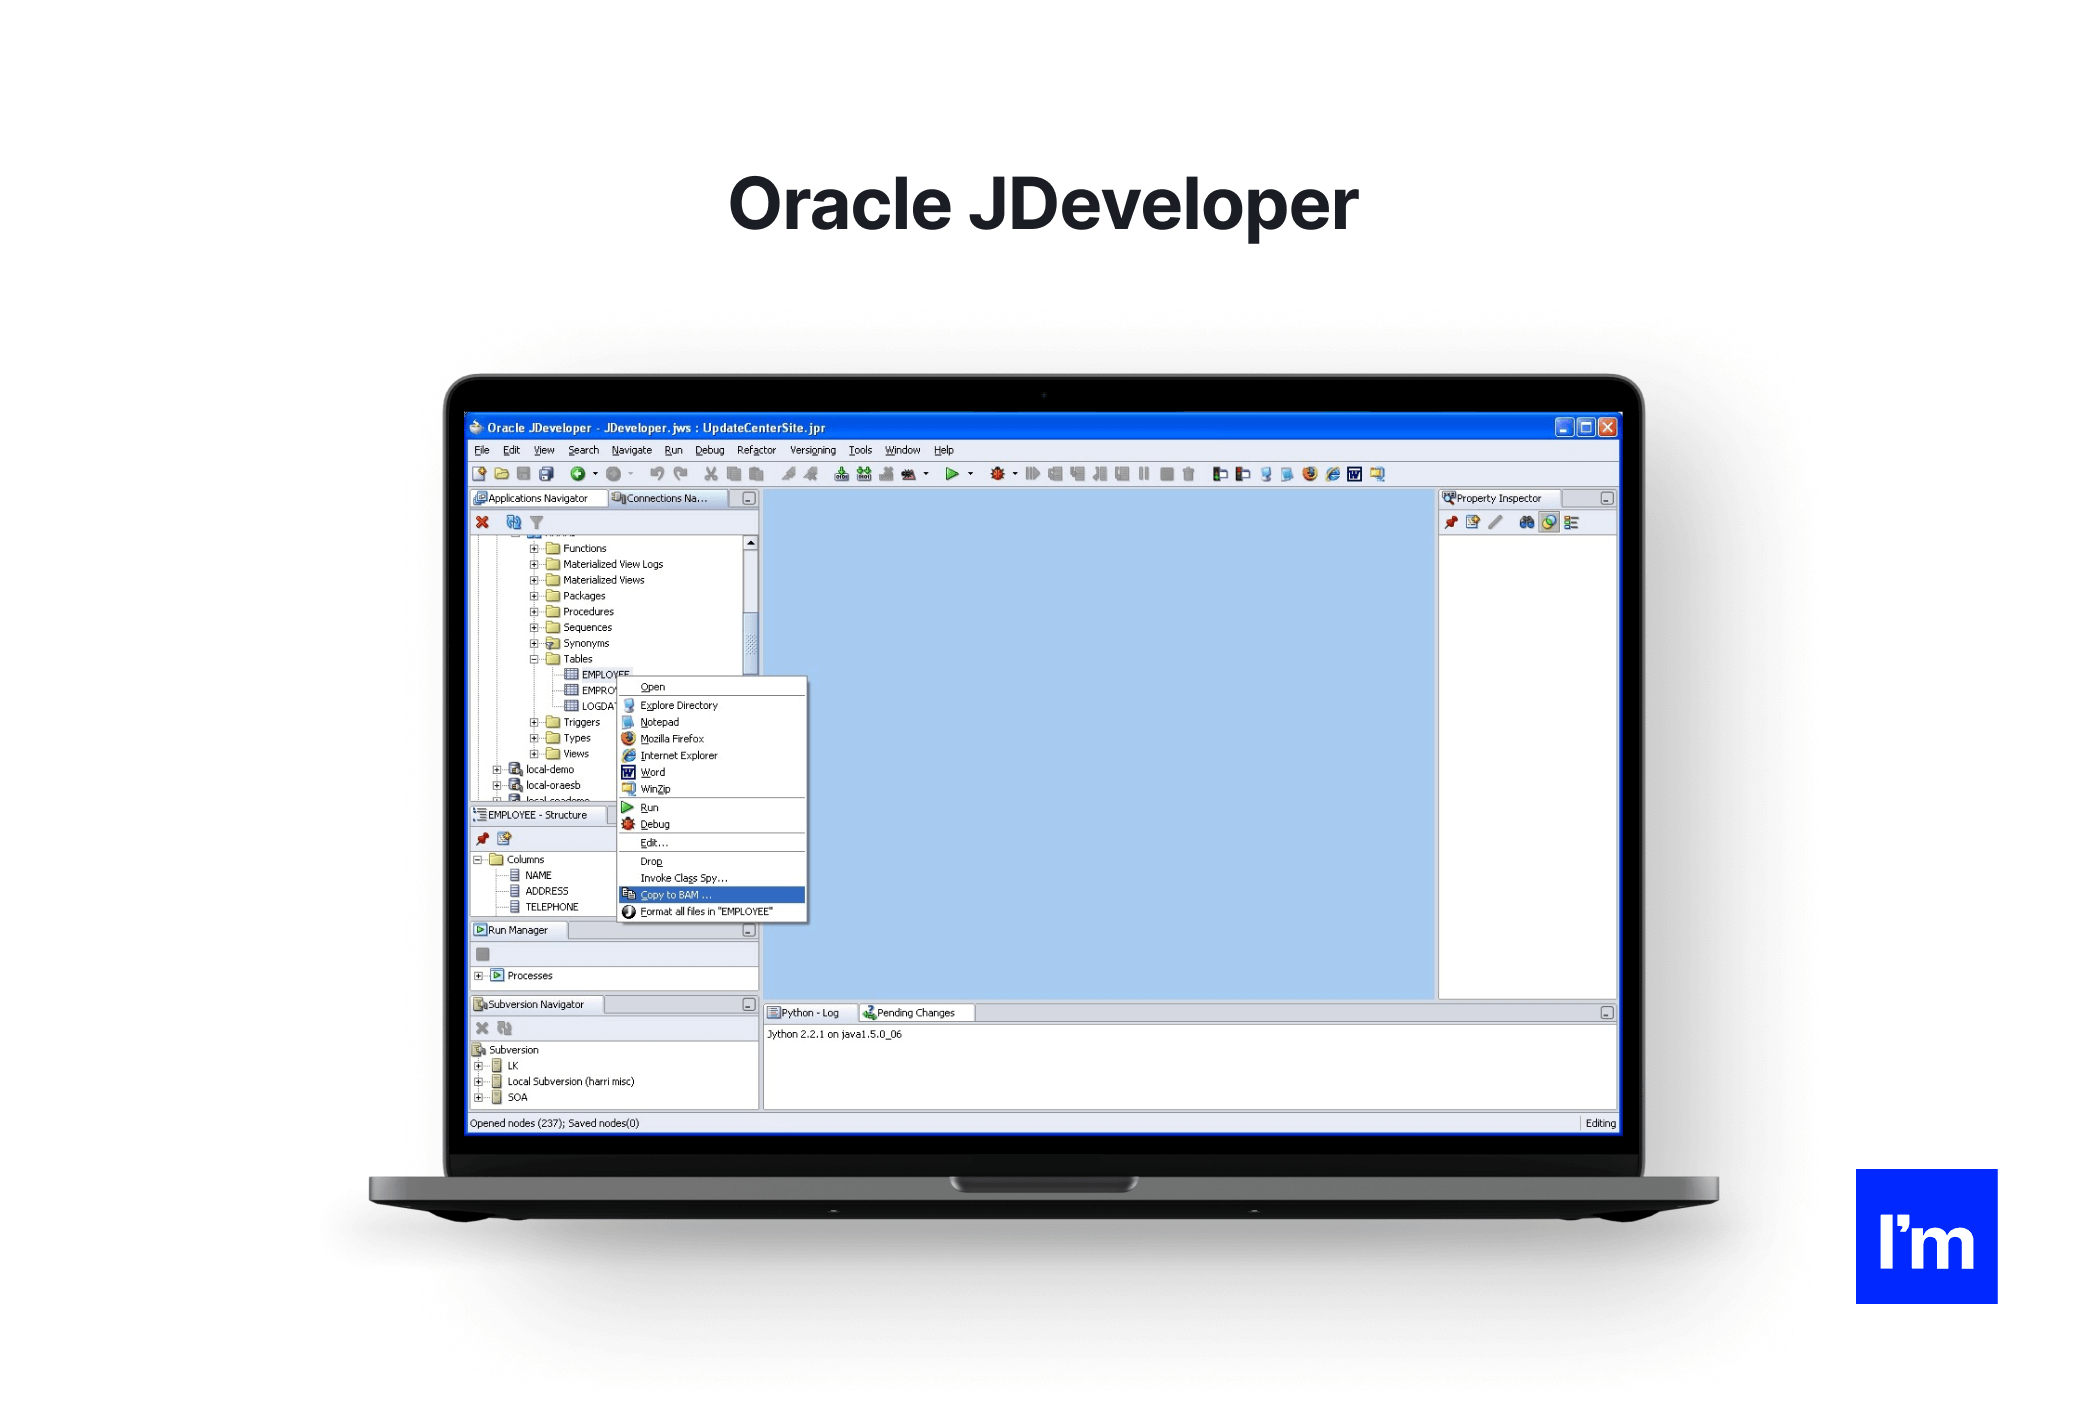The height and width of the screenshot is (1412, 2088).
Task: Open the Back button history dropdown arrow
Action: (x=595, y=474)
